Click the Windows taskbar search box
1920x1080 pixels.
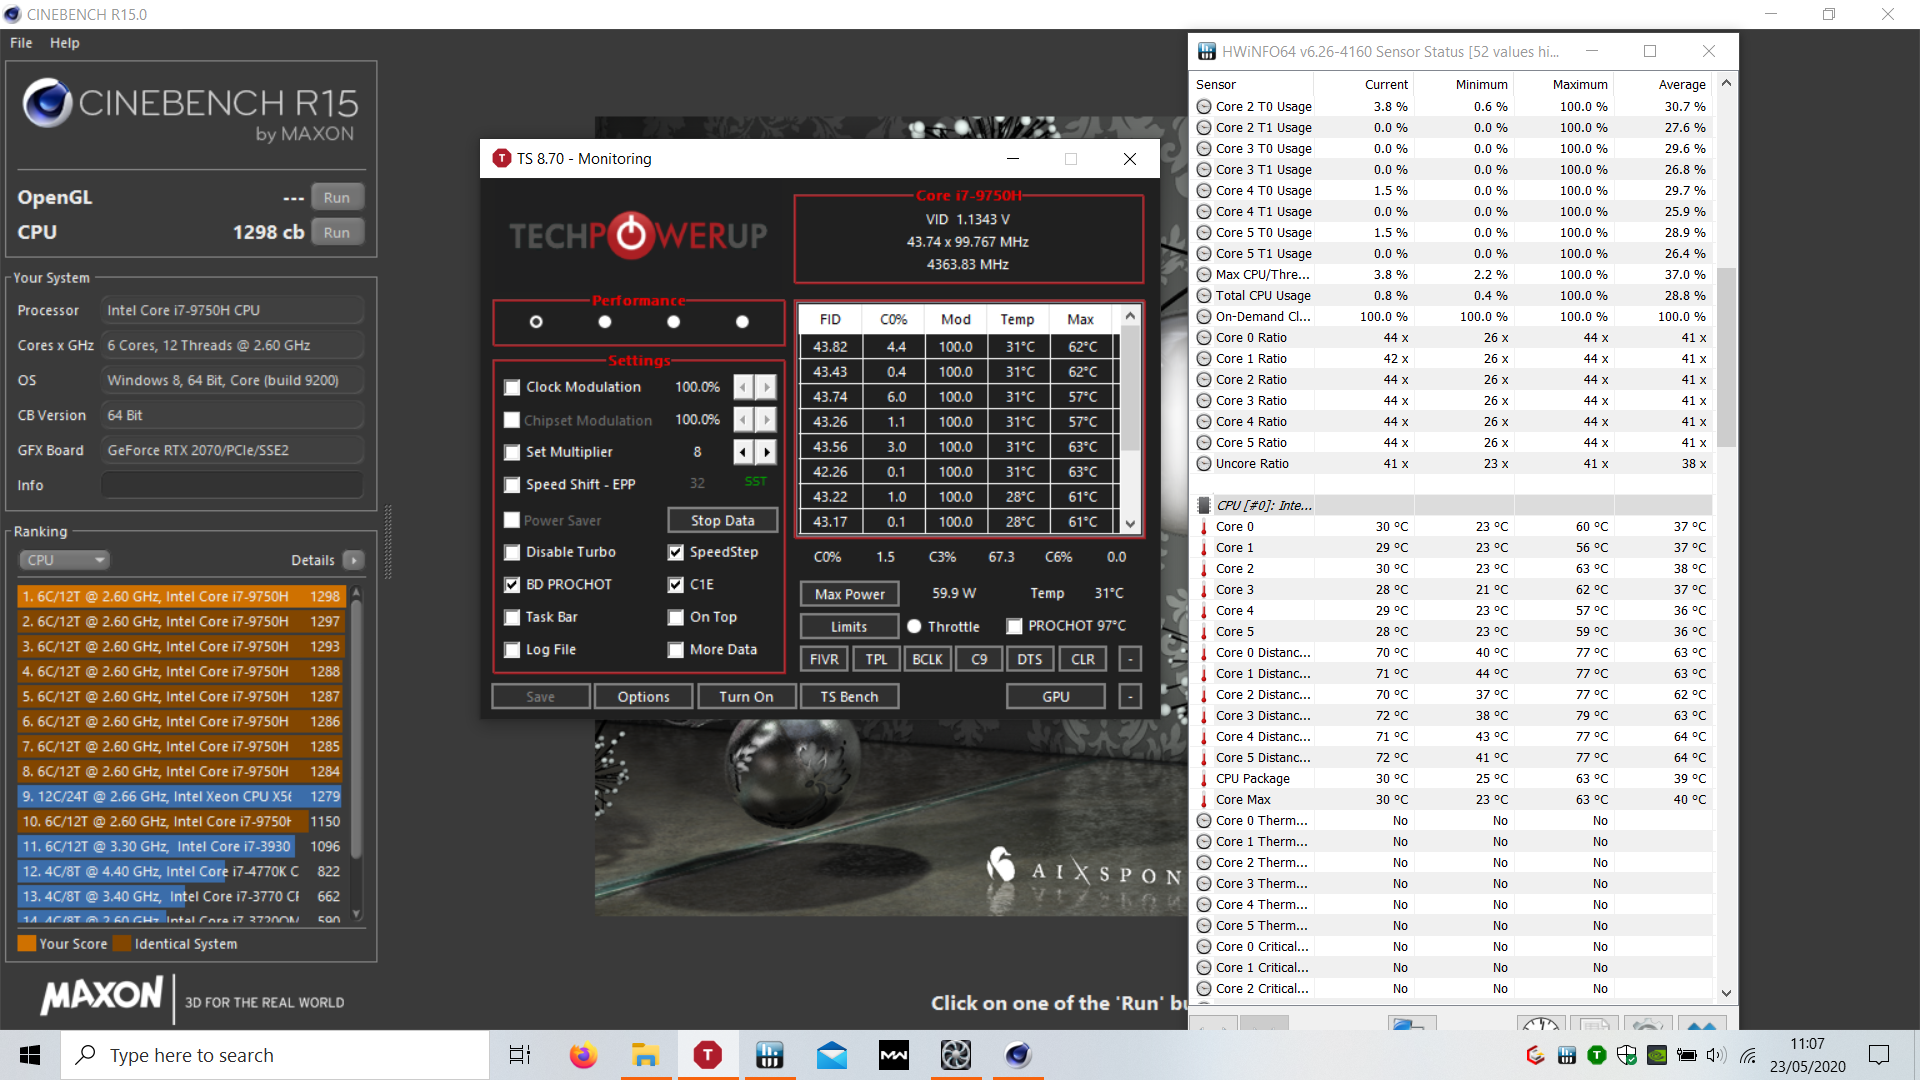click(275, 1055)
